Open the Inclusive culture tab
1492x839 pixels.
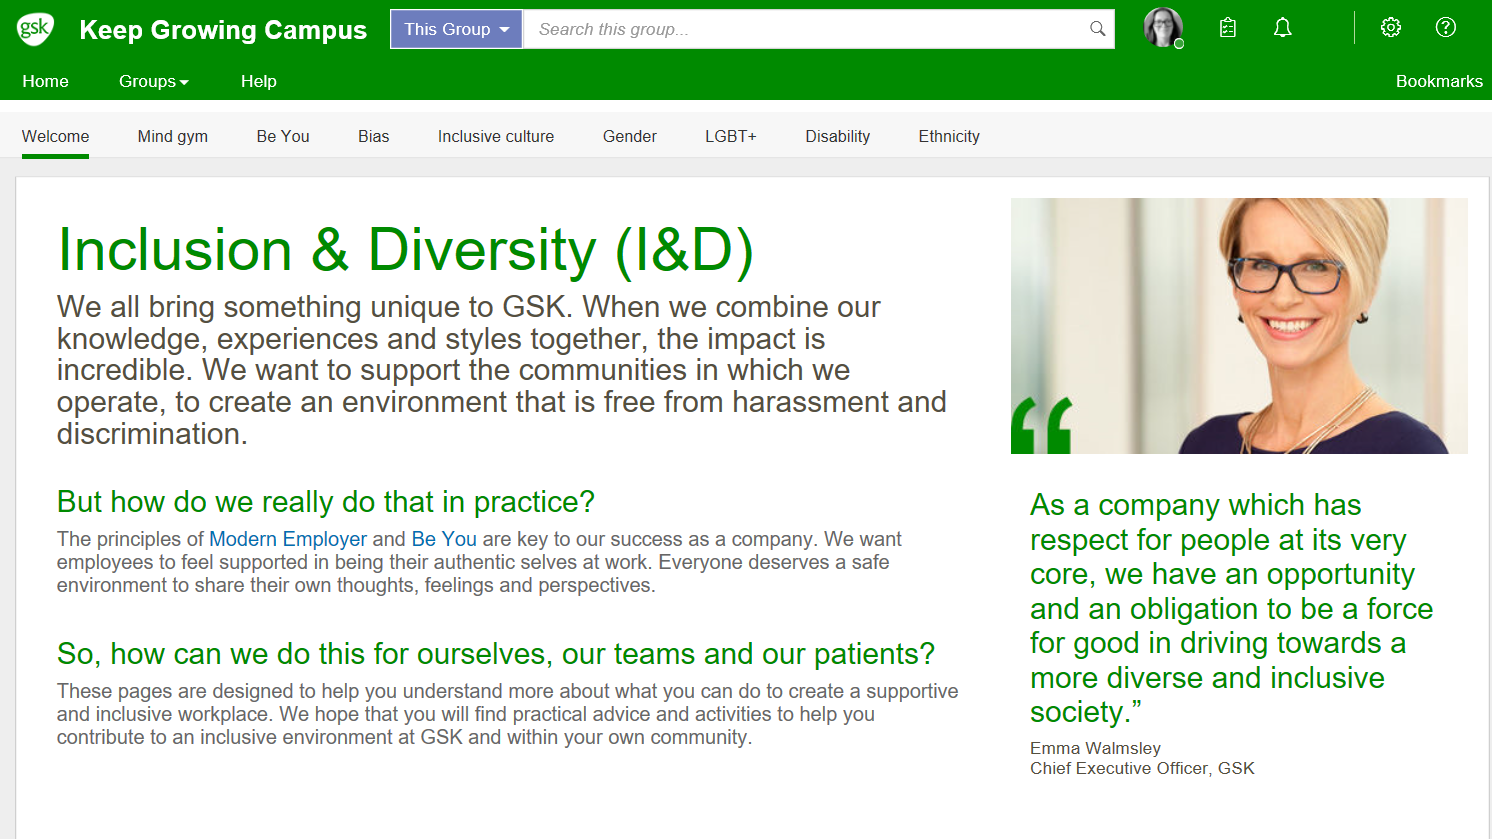496,136
